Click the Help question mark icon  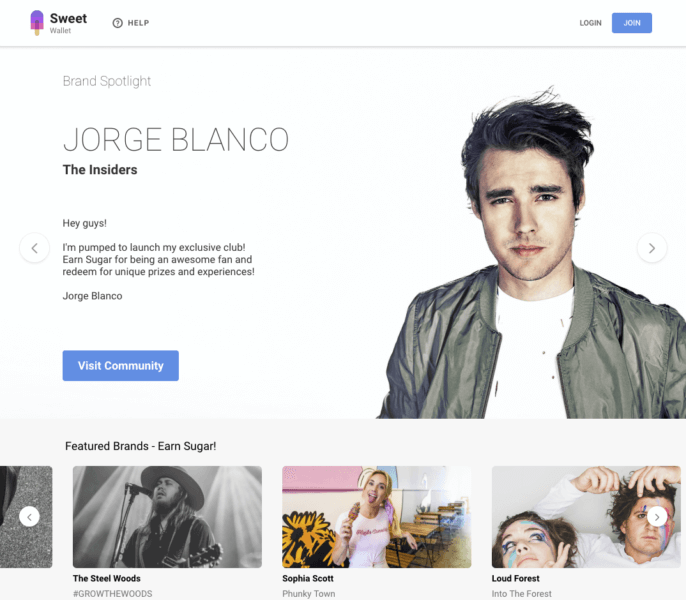117,23
